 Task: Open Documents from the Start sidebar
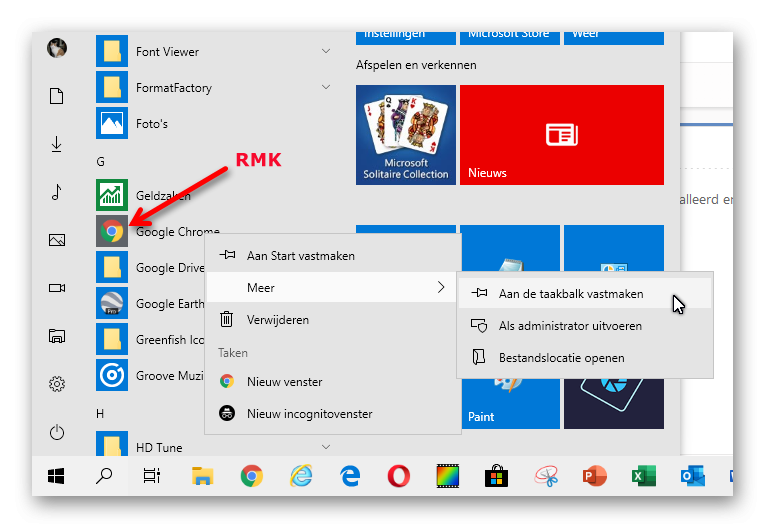57,96
